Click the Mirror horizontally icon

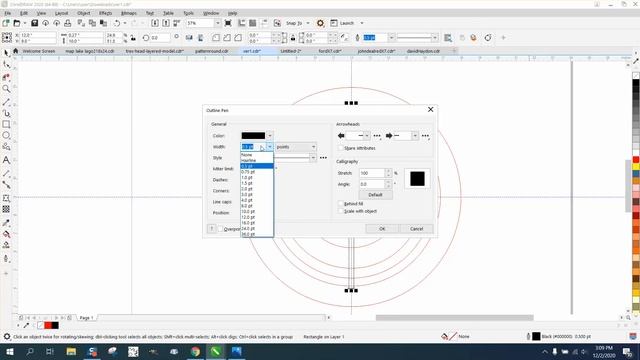pos(189,38)
